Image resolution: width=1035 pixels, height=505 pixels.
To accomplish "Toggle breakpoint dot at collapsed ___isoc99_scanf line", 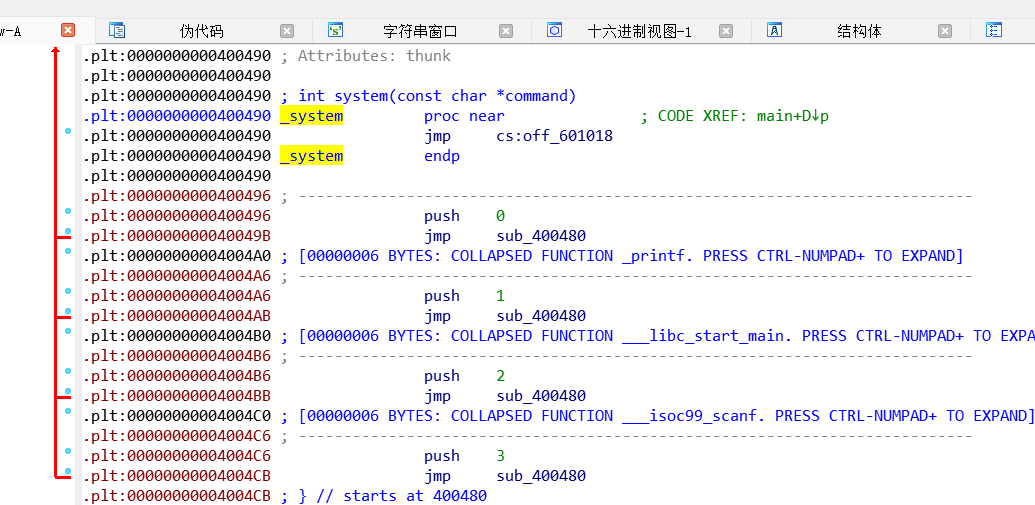I will point(68,411).
